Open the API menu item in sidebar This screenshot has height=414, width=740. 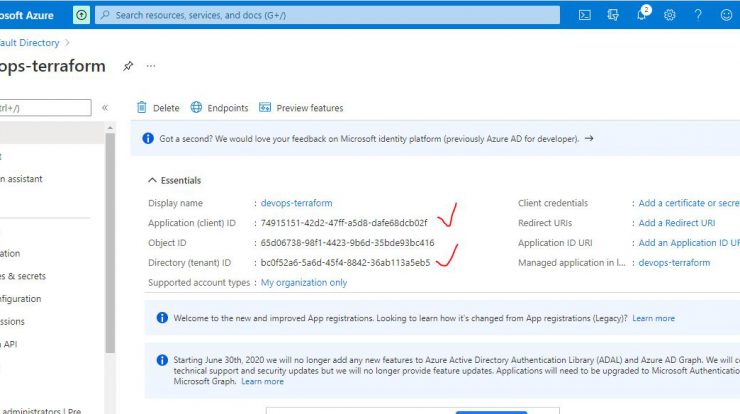8,344
